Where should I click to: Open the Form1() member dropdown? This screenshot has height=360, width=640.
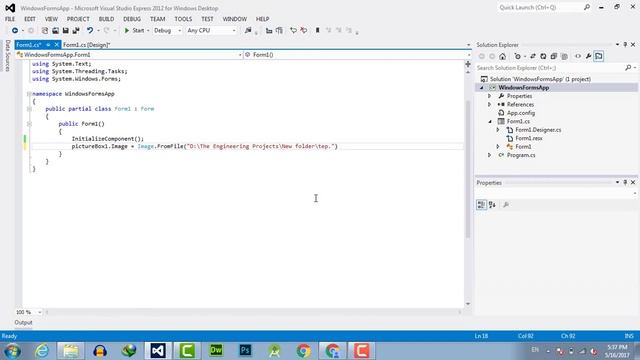pyautogui.click(x=357, y=55)
